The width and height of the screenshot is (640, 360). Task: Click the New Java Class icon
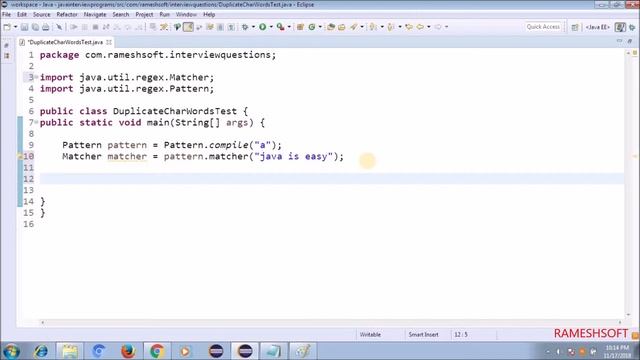point(312,27)
